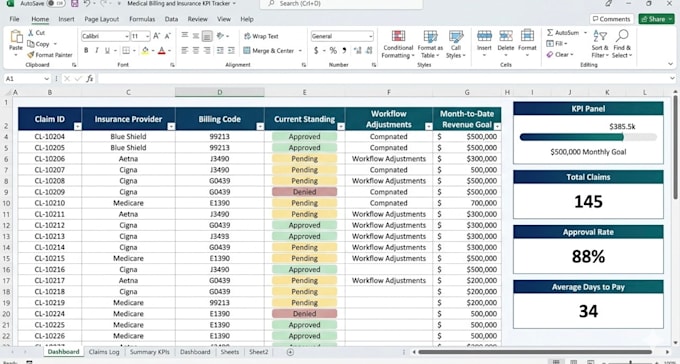This screenshot has height=364, width=680.
Task: Toggle the AutoSave switch
Action: 56,3
